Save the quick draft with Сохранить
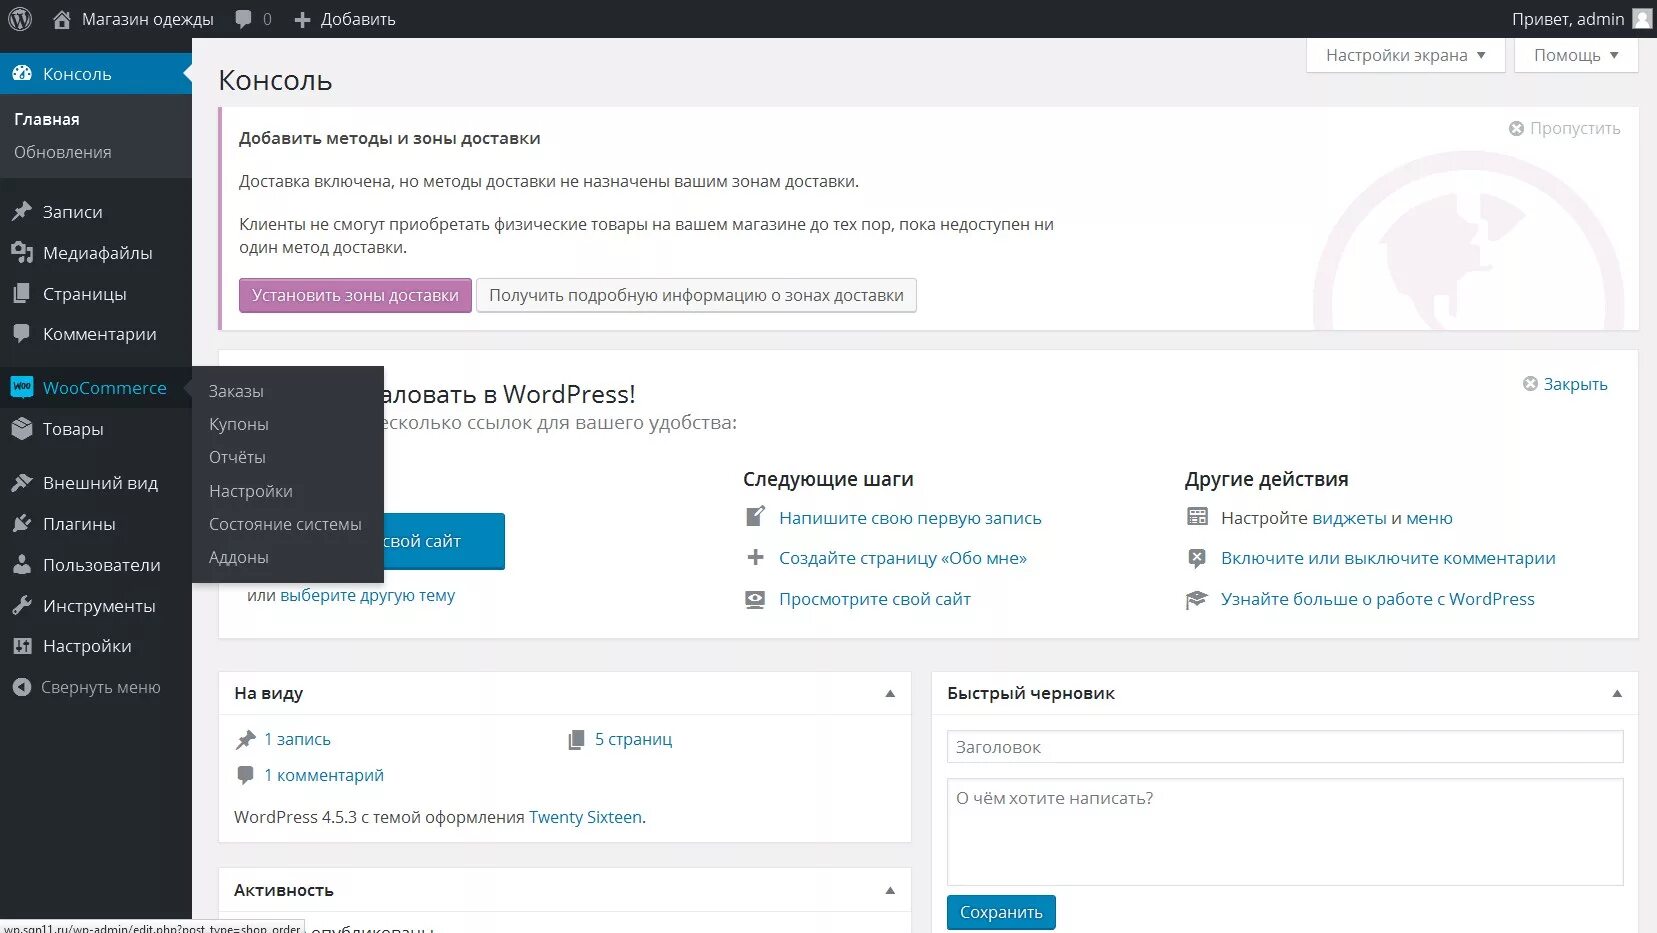1657x933 pixels. 1001,912
